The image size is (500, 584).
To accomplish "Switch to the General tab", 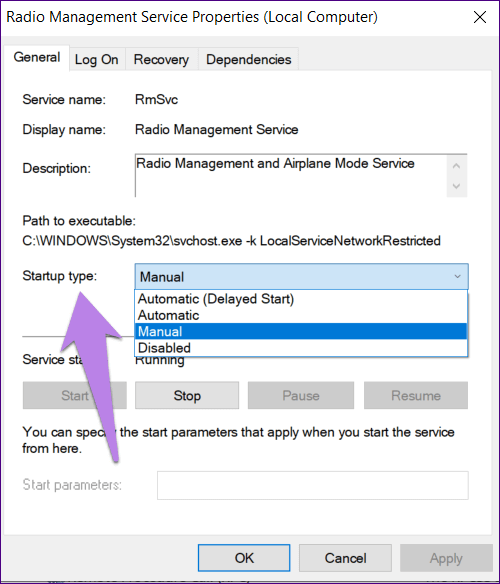I will click(x=37, y=58).
